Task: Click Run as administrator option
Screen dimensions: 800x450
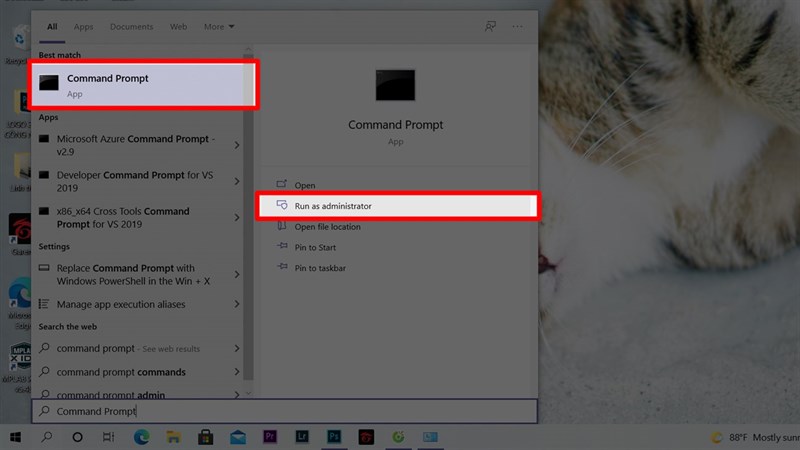Action: 397,206
